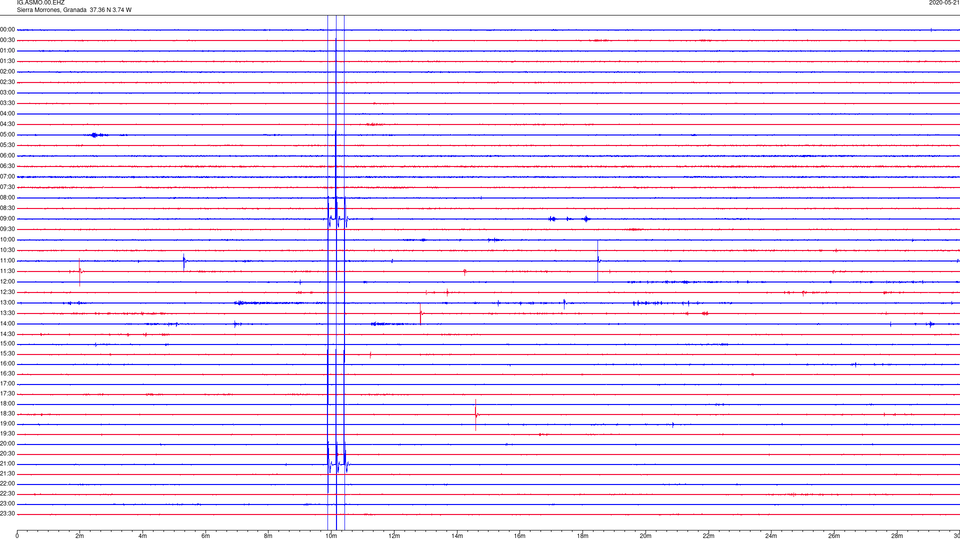Click the 6m tick label on time axis

(206, 536)
